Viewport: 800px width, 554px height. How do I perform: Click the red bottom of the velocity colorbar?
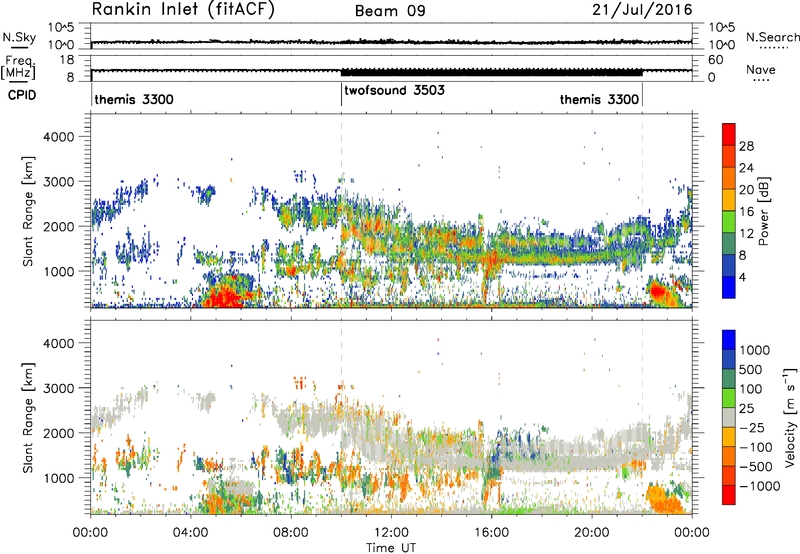729,495
